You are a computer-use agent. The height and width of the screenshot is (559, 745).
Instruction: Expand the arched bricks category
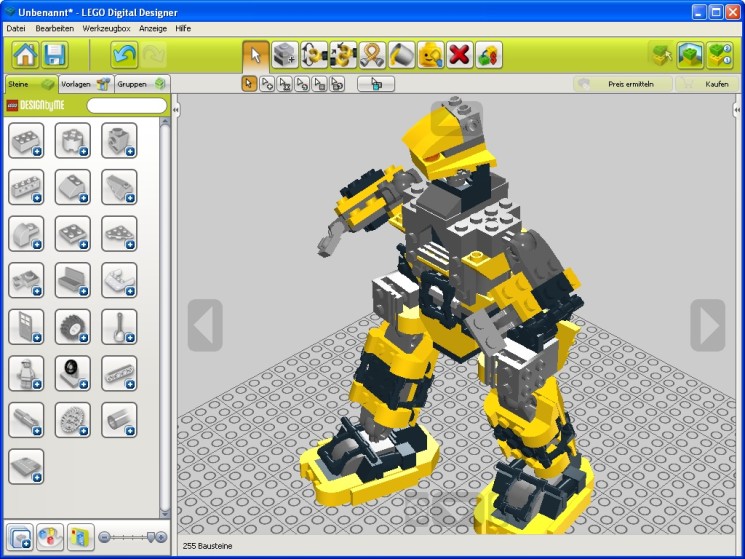pos(26,234)
